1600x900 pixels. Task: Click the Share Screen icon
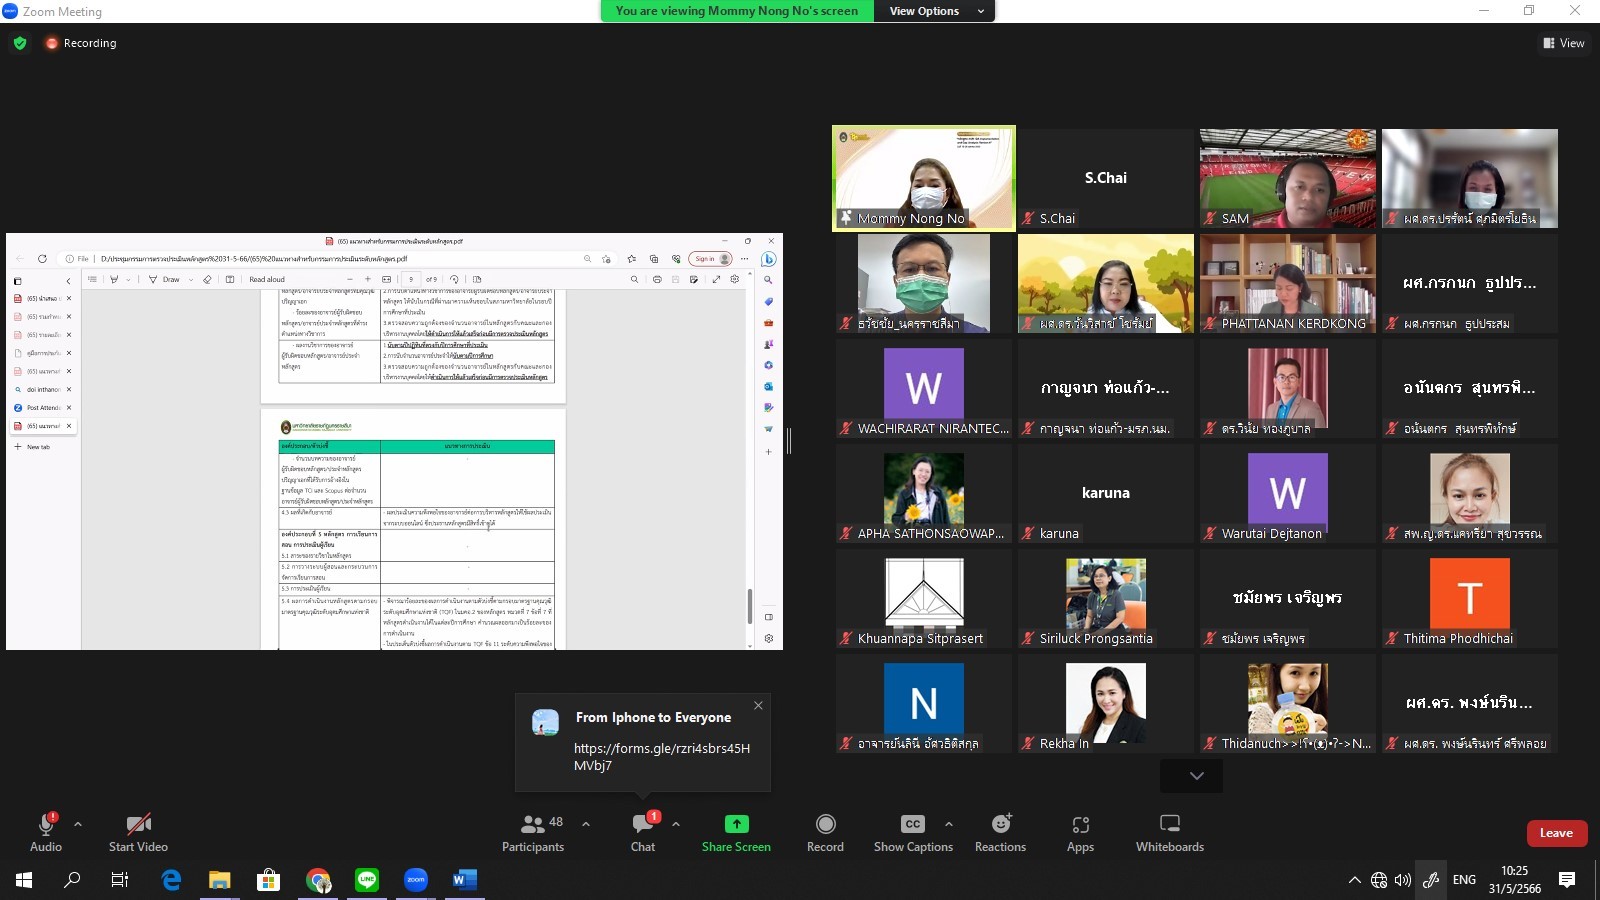click(x=736, y=824)
